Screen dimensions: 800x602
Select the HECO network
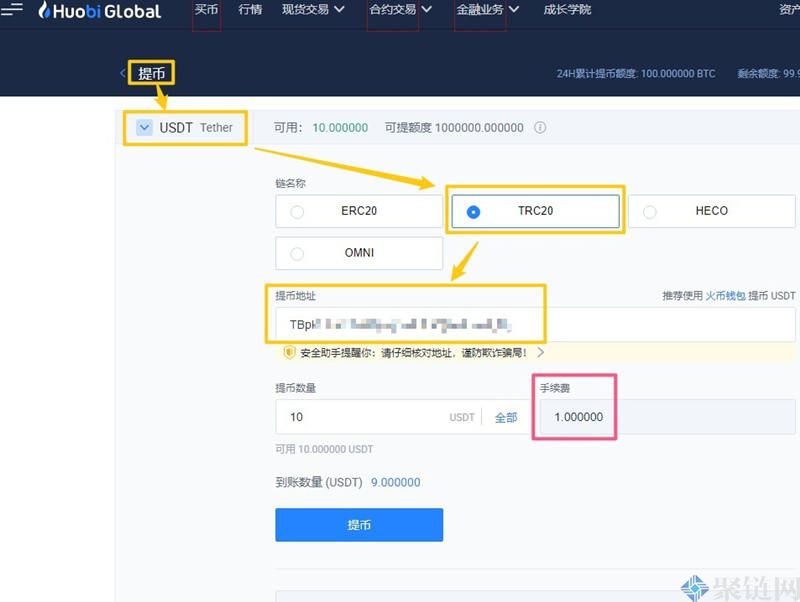pos(651,211)
